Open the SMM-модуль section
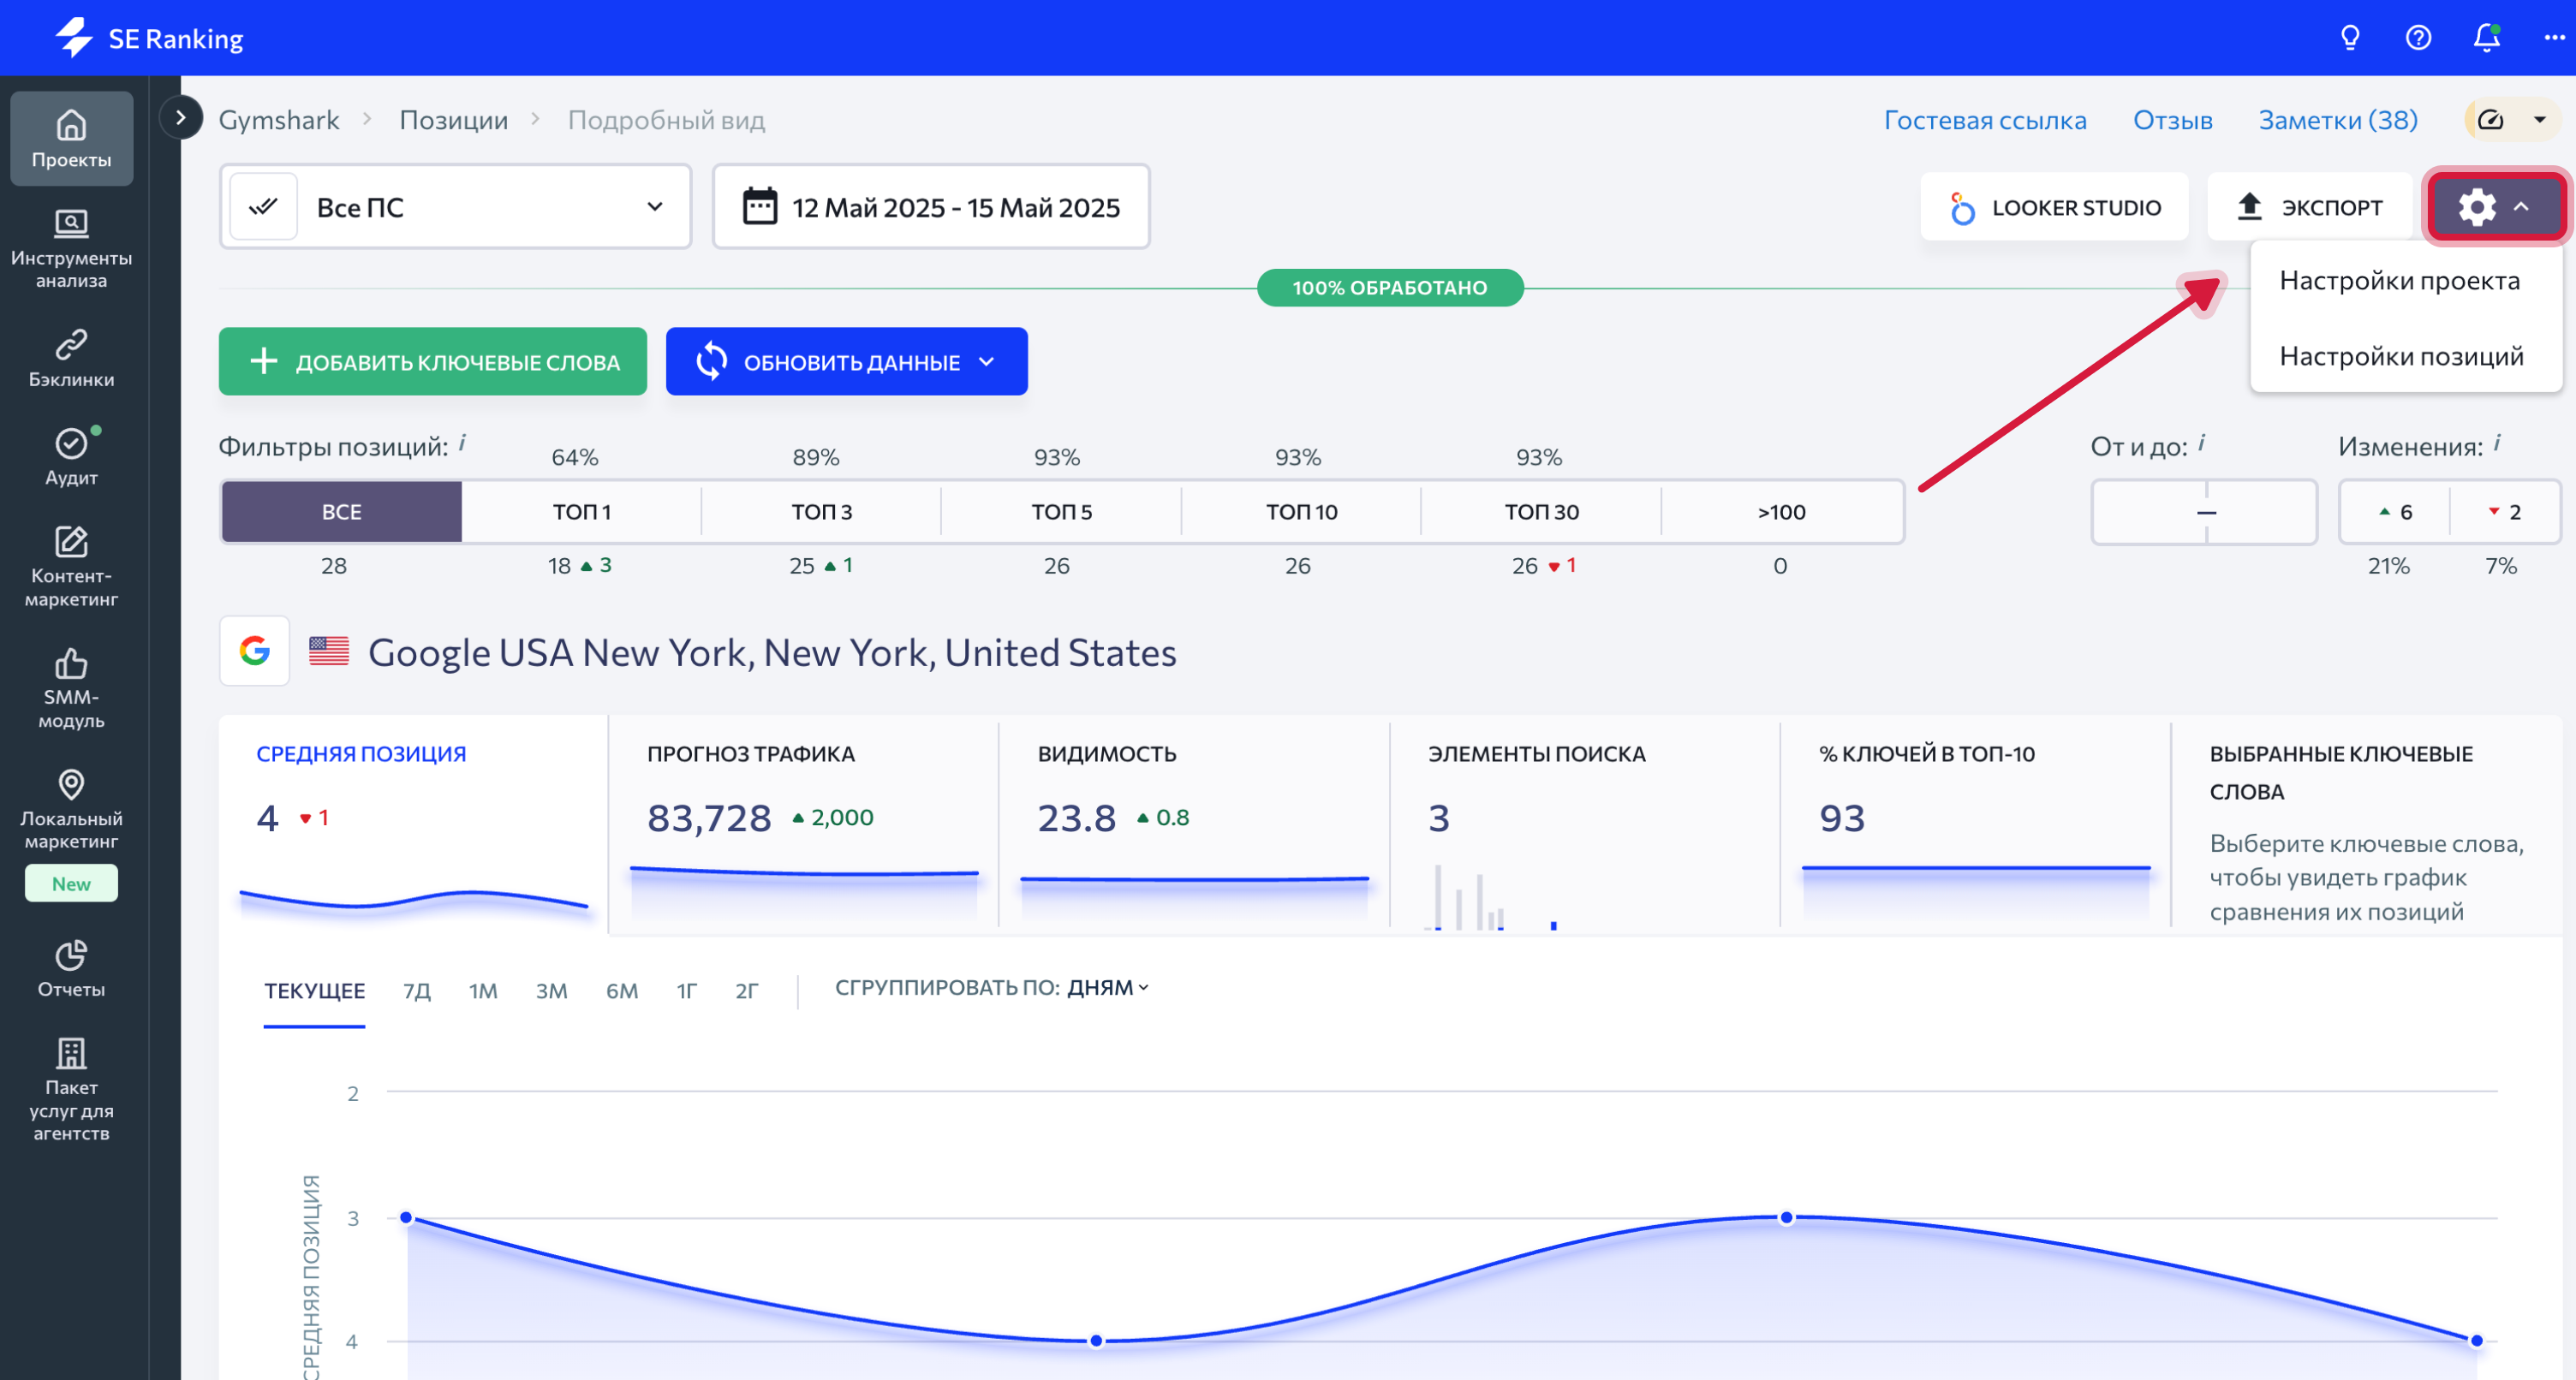 71,688
